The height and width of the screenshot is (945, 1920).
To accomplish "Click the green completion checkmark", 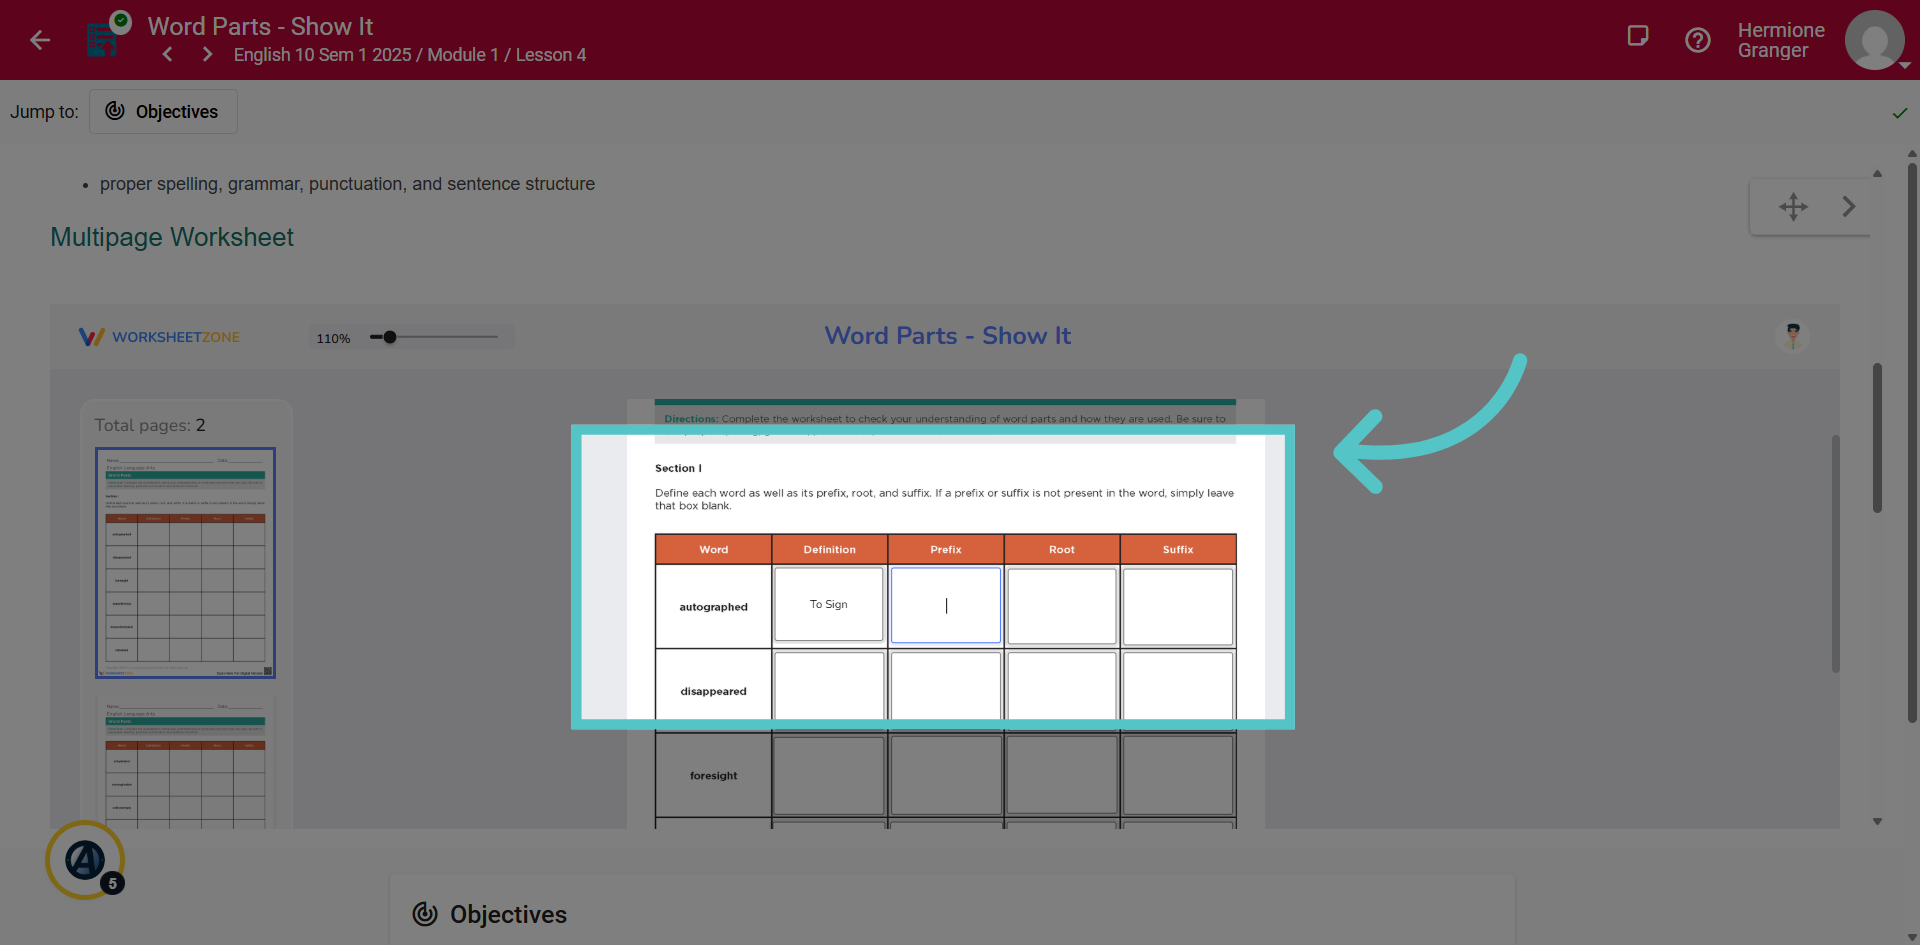I will pos(1900,113).
